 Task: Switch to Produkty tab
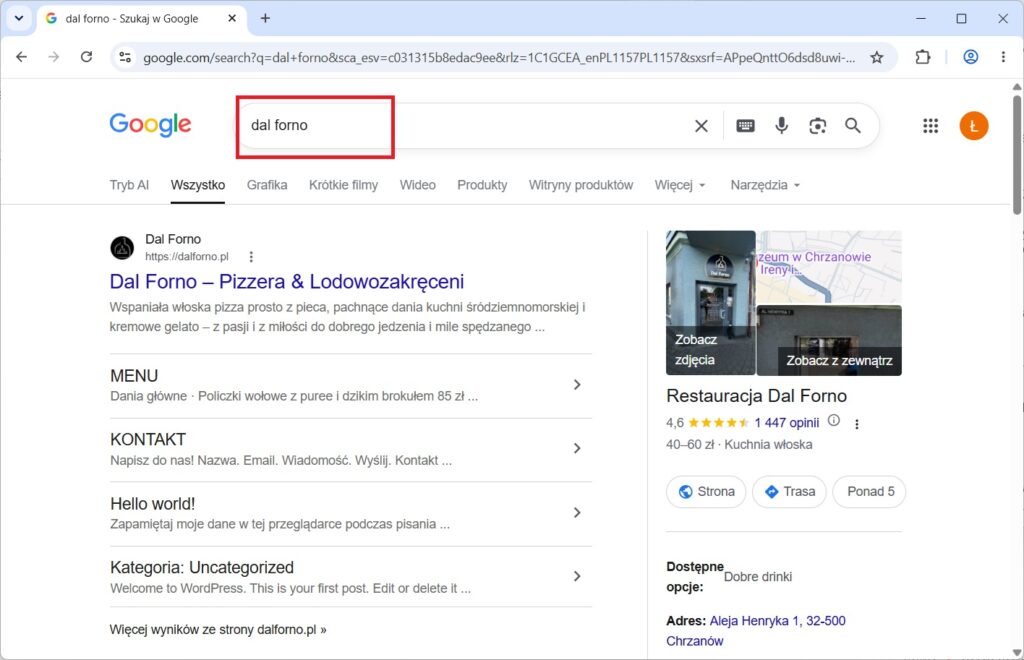pyautogui.click(x=482, y=185)
